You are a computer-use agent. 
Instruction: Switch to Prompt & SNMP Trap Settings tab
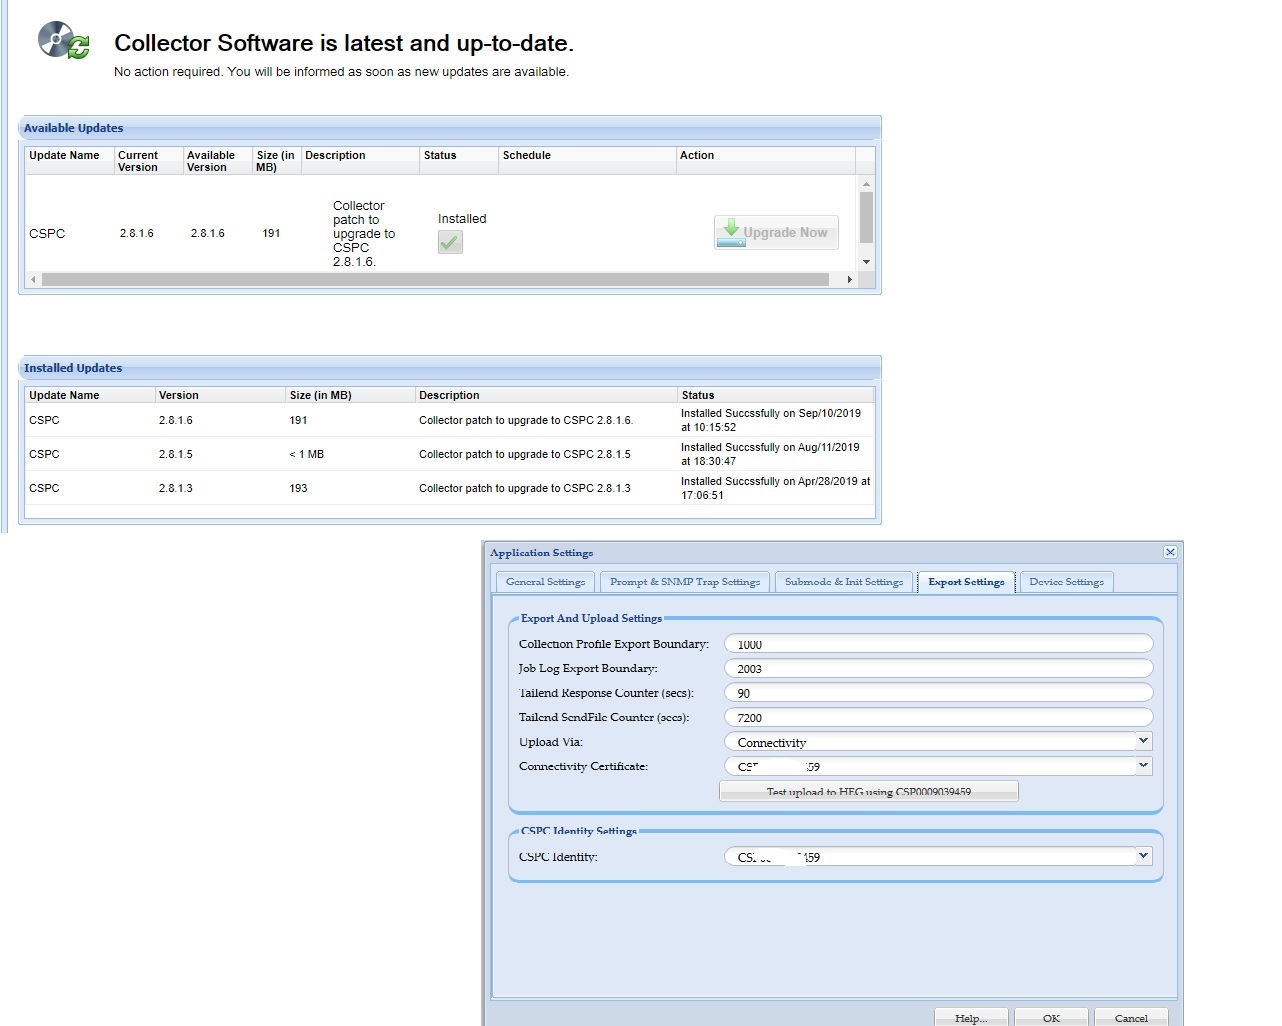click(685, 582)
